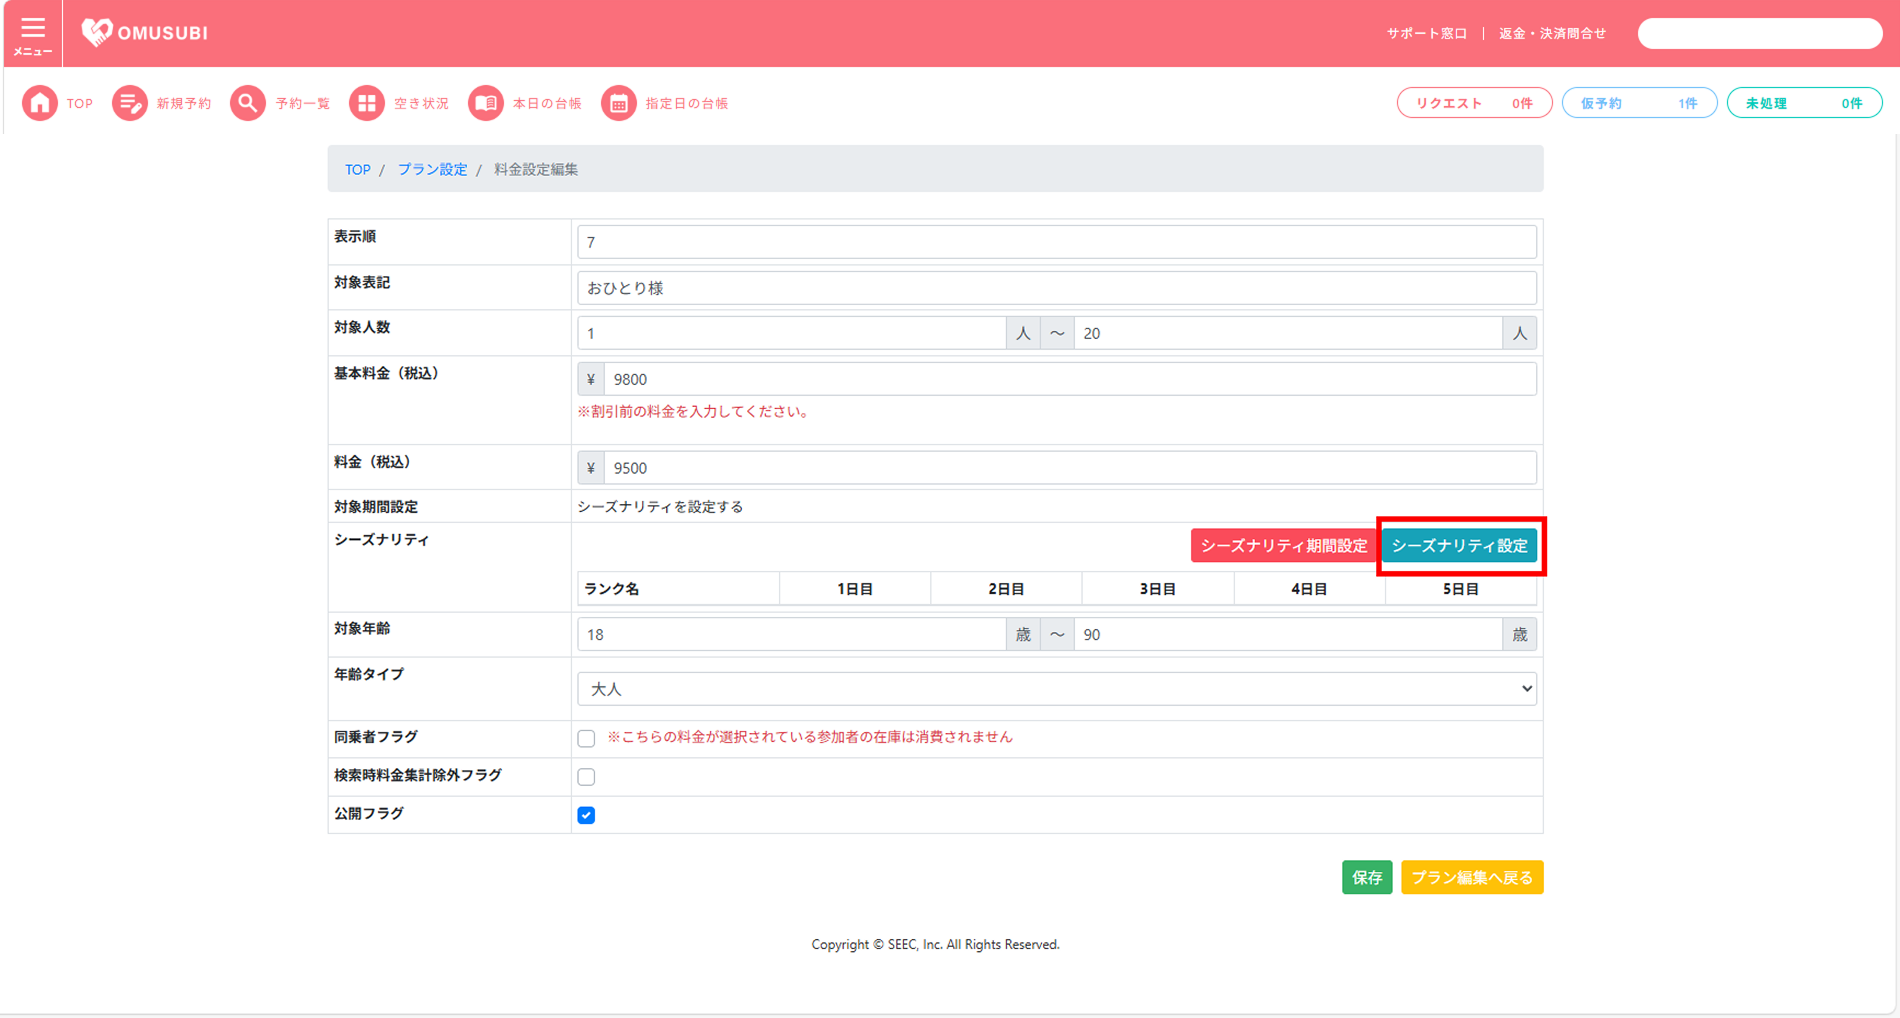Image resolution: width=1900 pixels, height=1018 pixels.
Task: Toggle 検索時料金集計除外フラグ checkbox
Action: tap(586, 777)
